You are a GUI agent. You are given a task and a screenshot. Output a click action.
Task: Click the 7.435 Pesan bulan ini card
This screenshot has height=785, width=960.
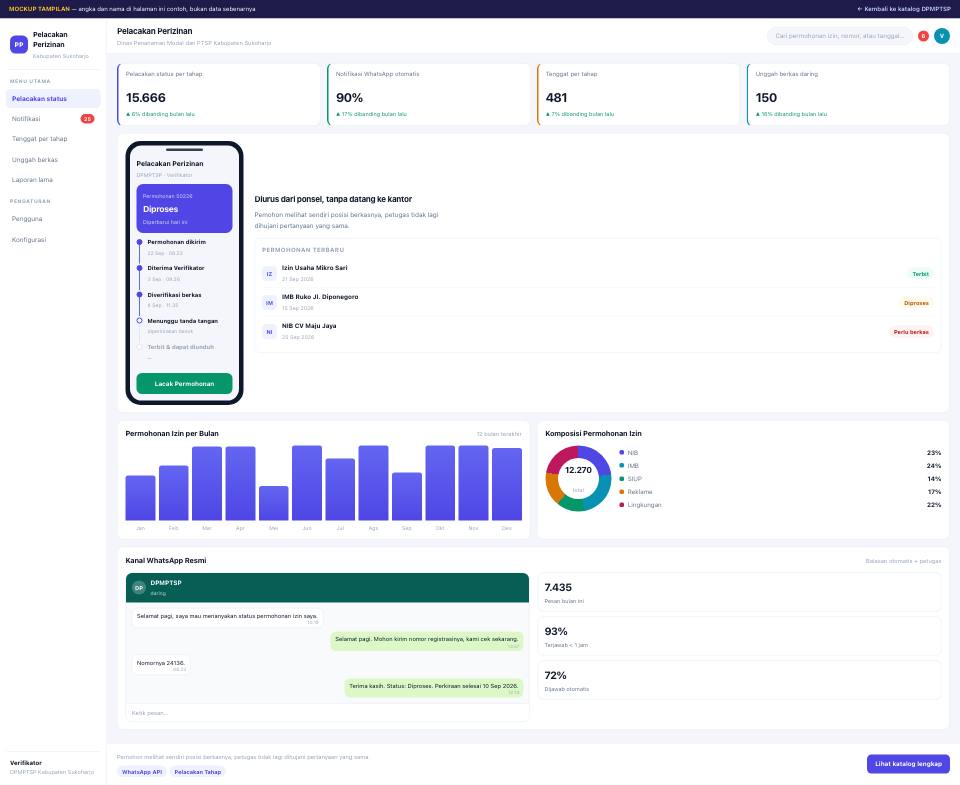(x=739, y=592)
